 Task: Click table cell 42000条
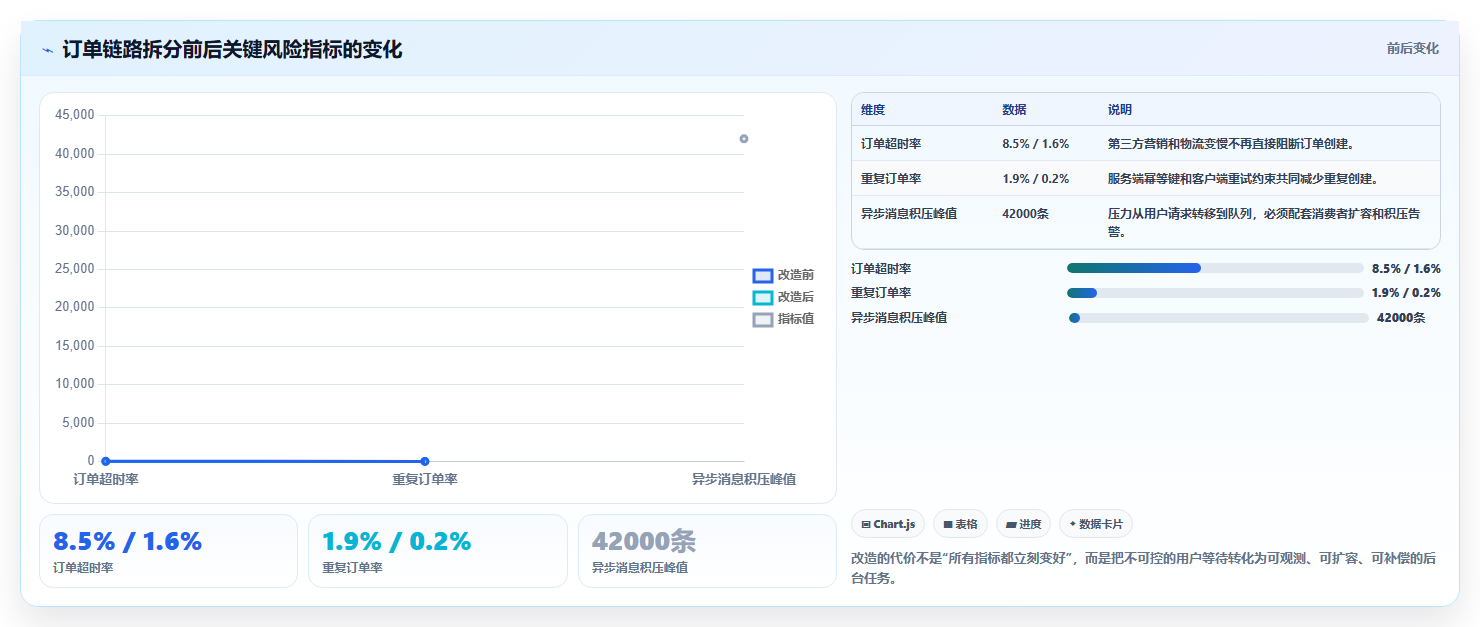(x=1025, y=214)
